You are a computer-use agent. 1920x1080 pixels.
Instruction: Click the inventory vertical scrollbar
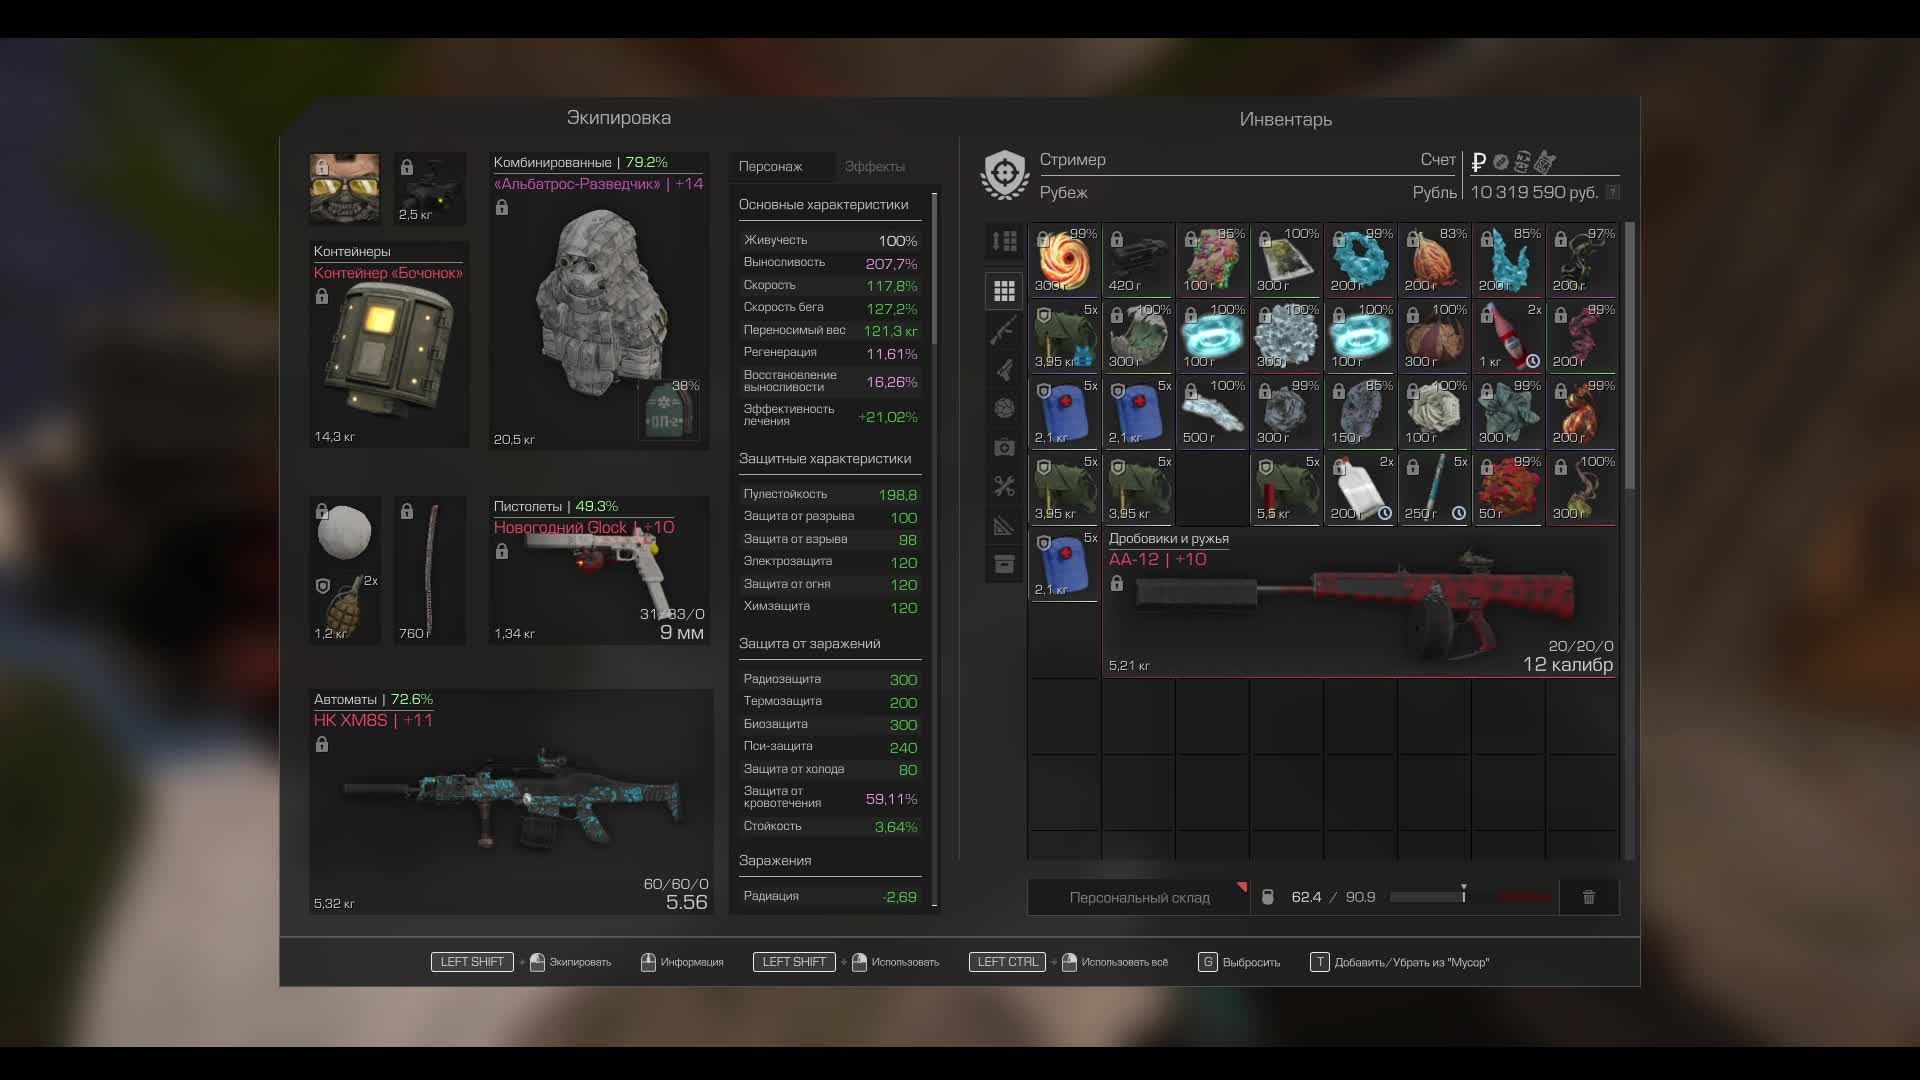(x=1630, y=355)
